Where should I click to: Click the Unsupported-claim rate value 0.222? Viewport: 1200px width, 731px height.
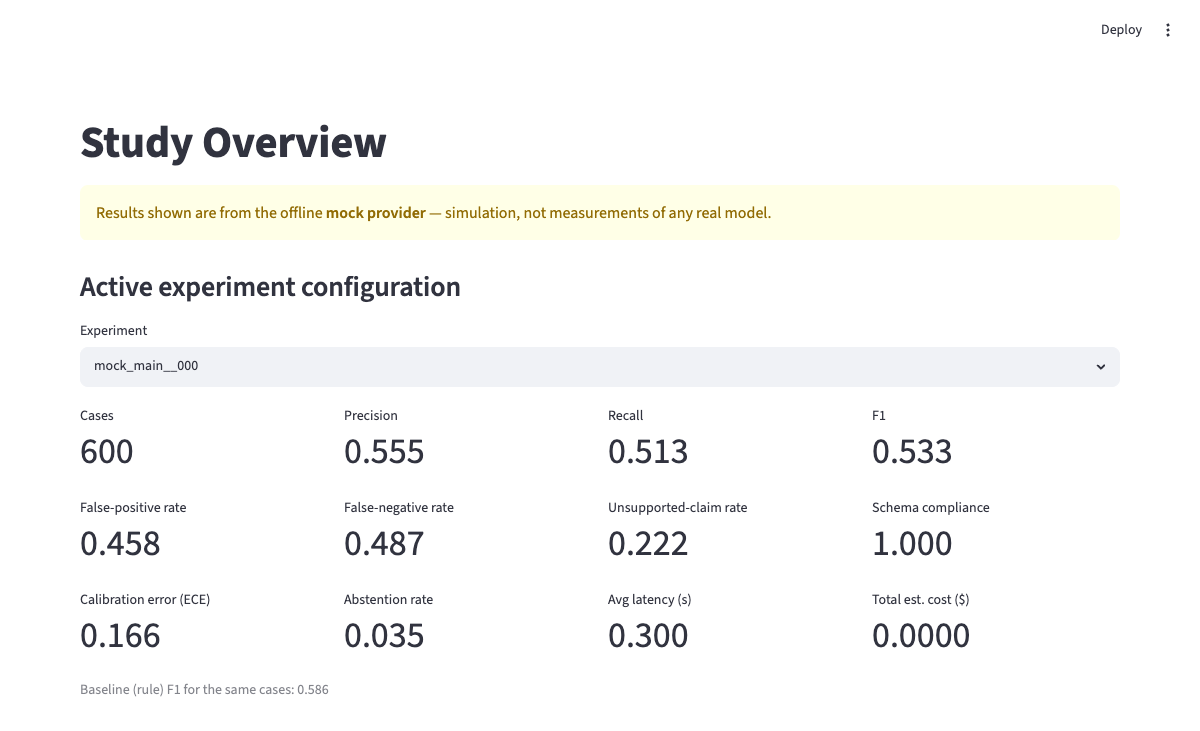pos(648,544)
